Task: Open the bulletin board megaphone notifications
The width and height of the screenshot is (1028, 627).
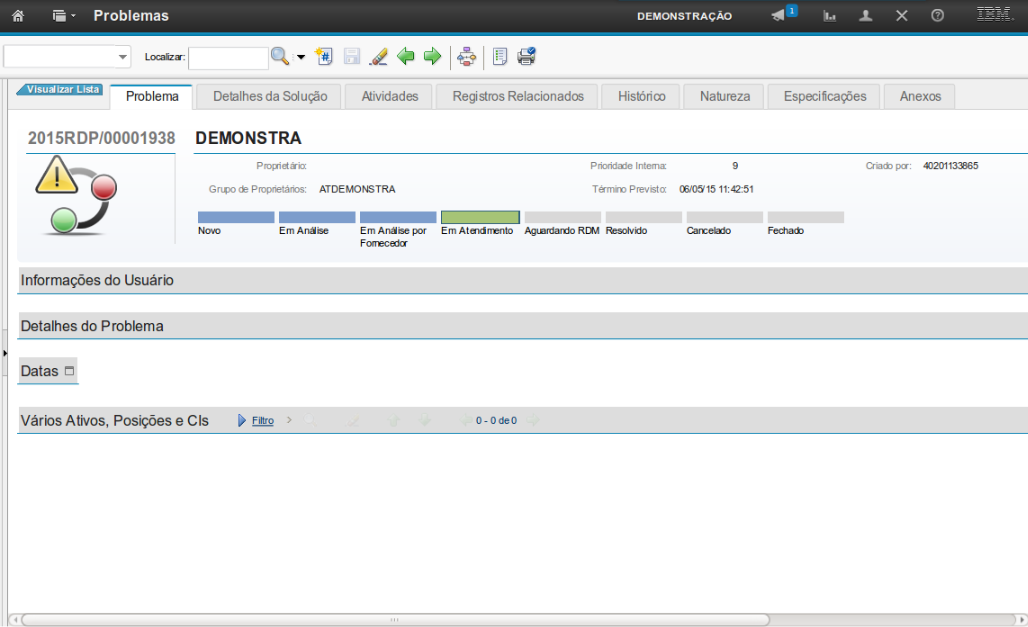Action: point(779,16)
